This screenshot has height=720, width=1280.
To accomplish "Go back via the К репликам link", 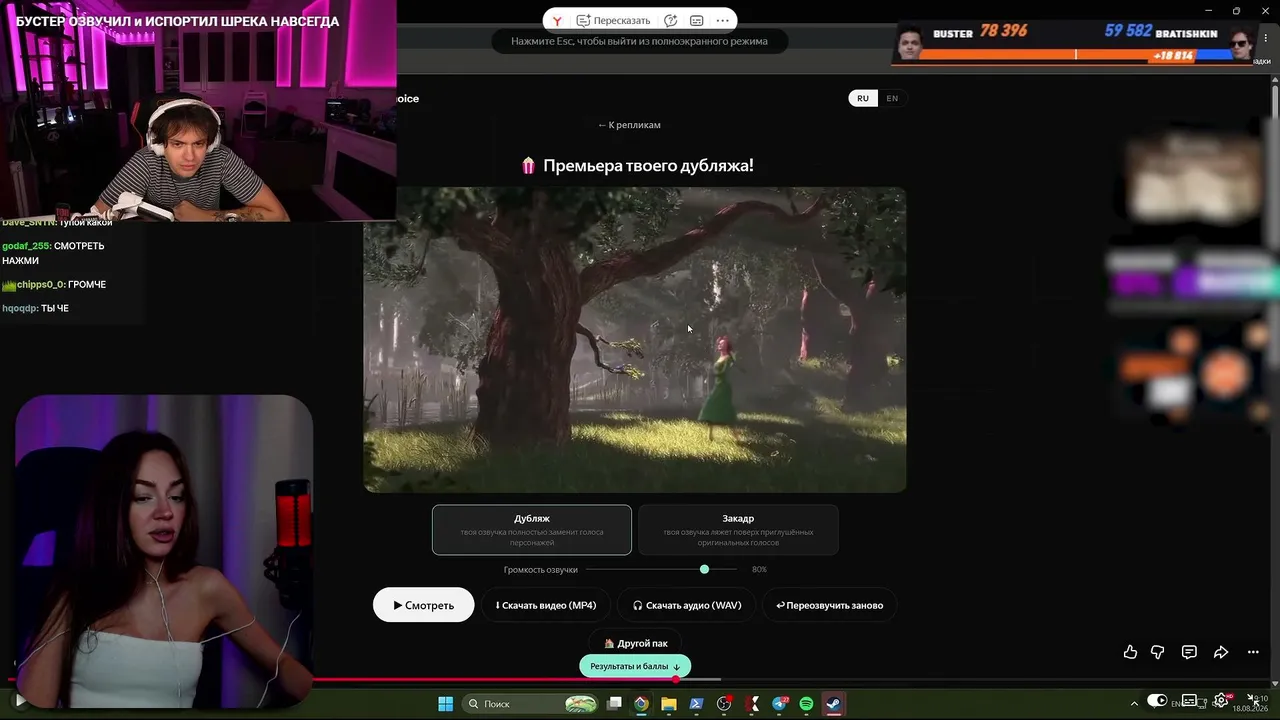I will (629, 125).
